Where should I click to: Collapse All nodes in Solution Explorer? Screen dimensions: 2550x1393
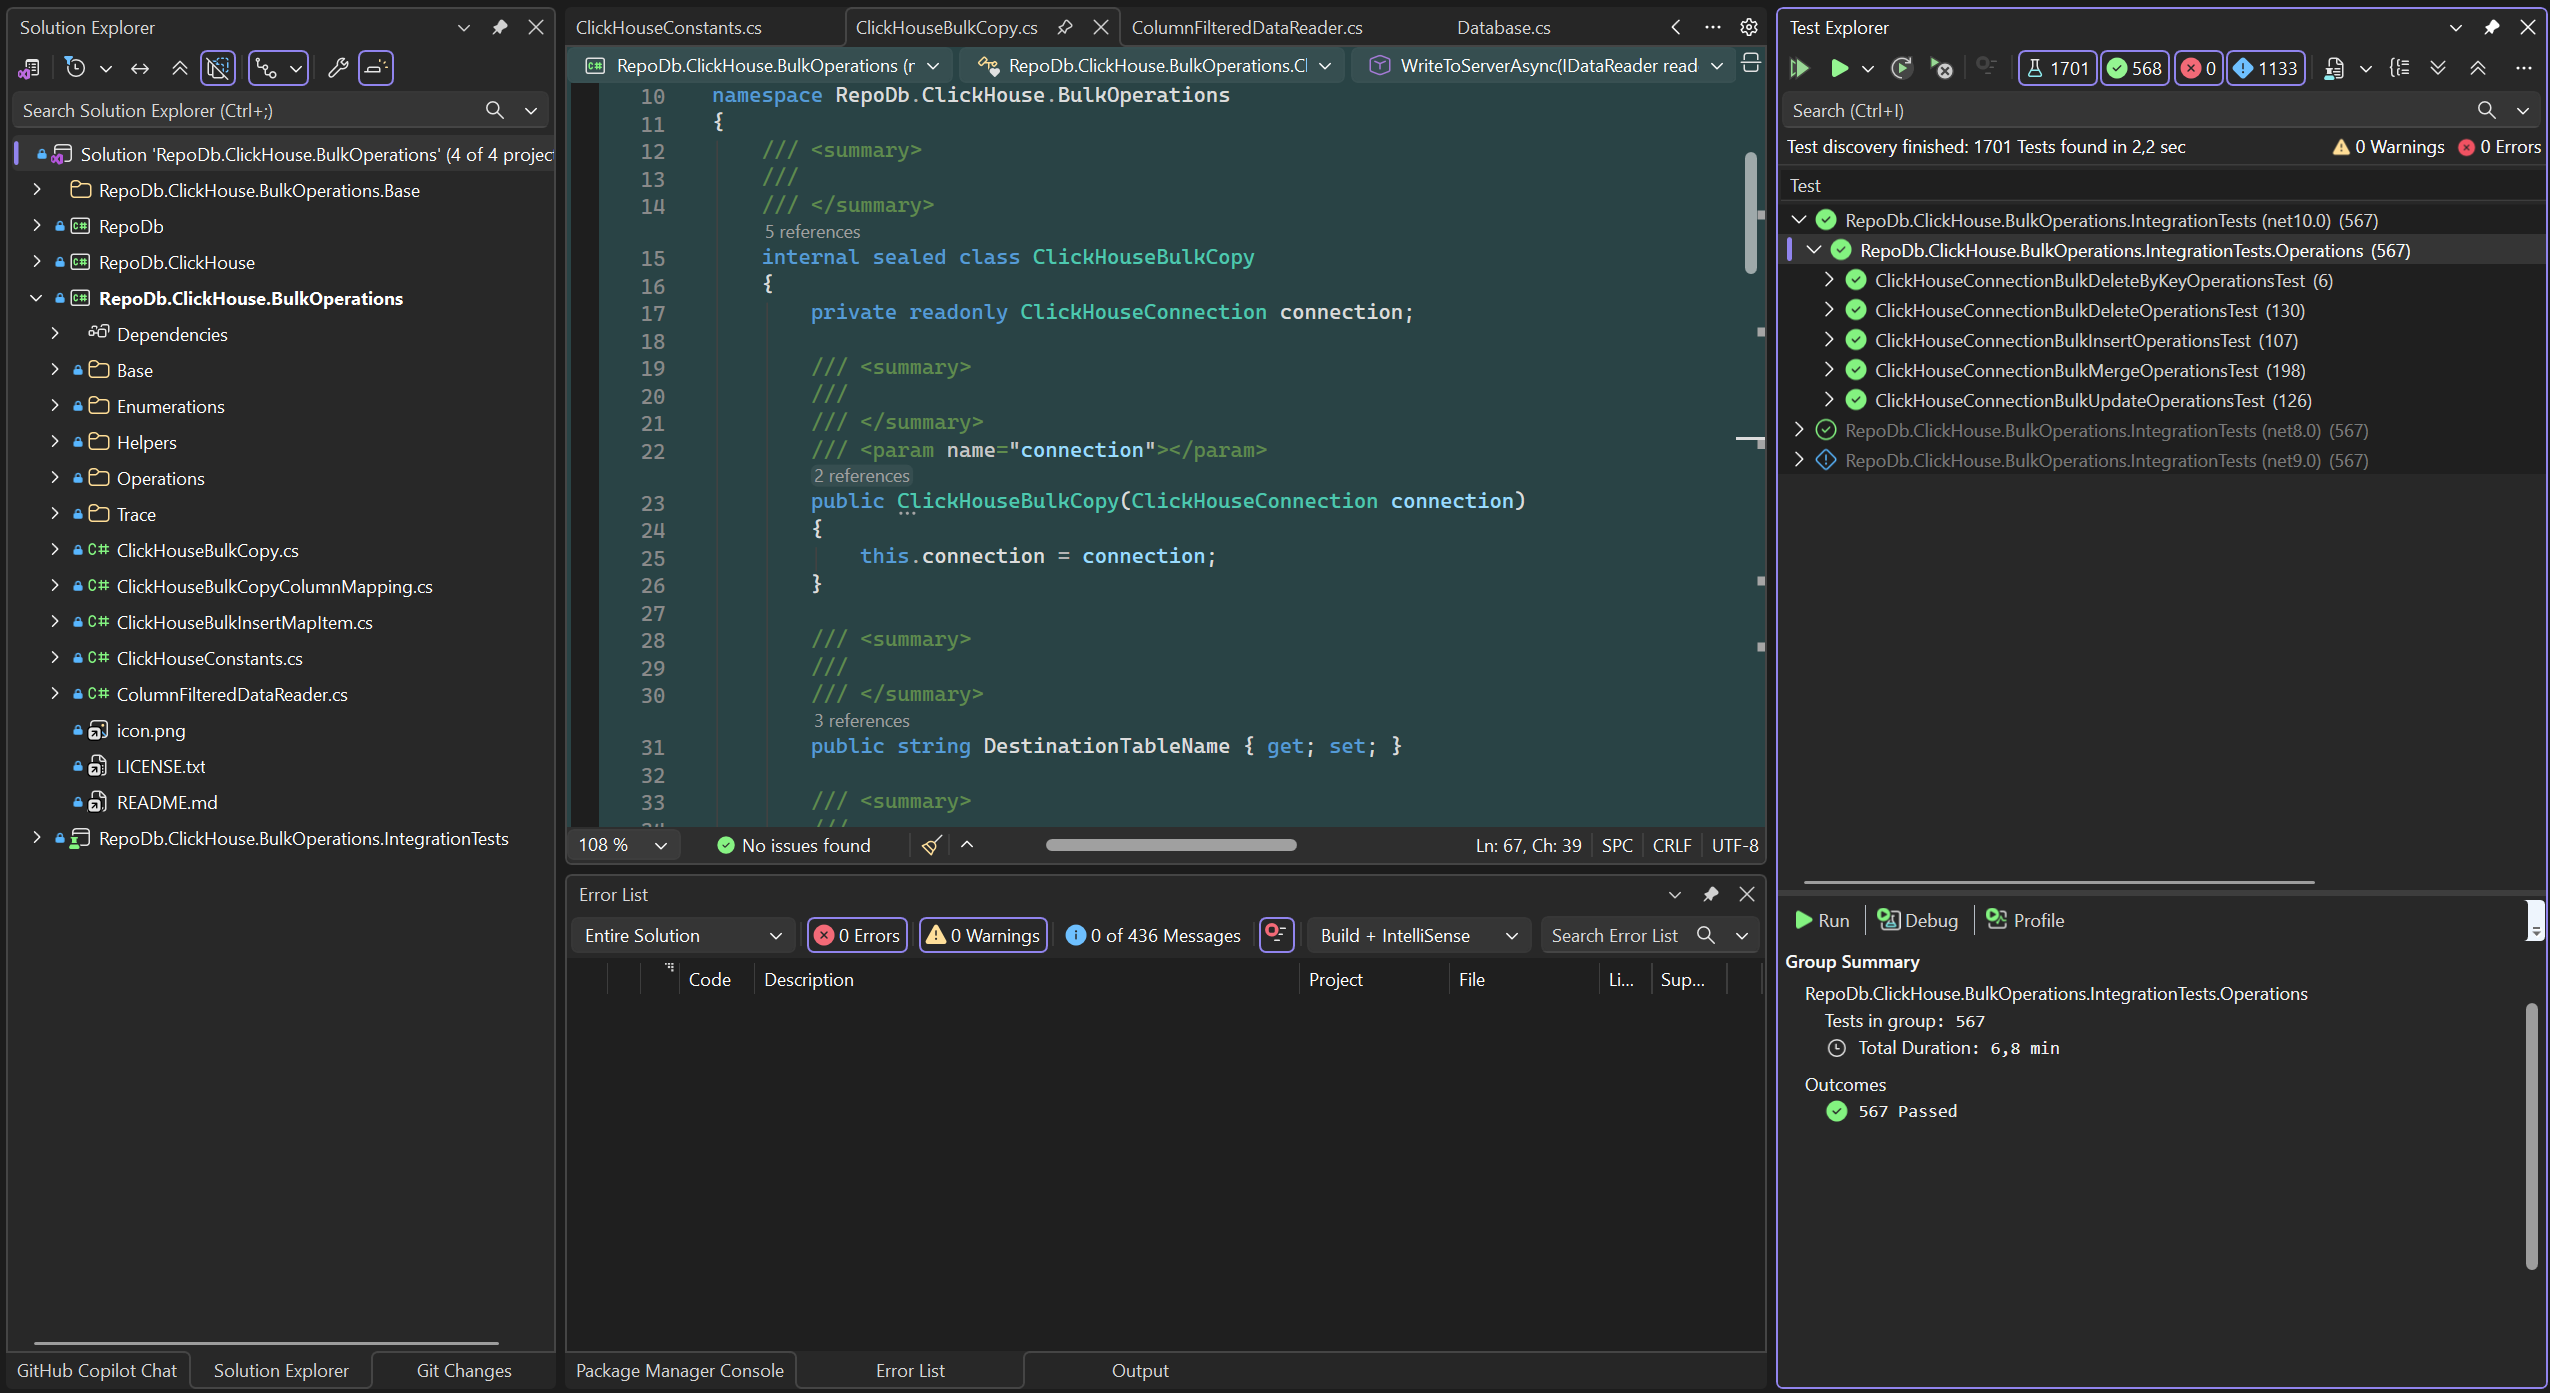click(x=180, y=68)
